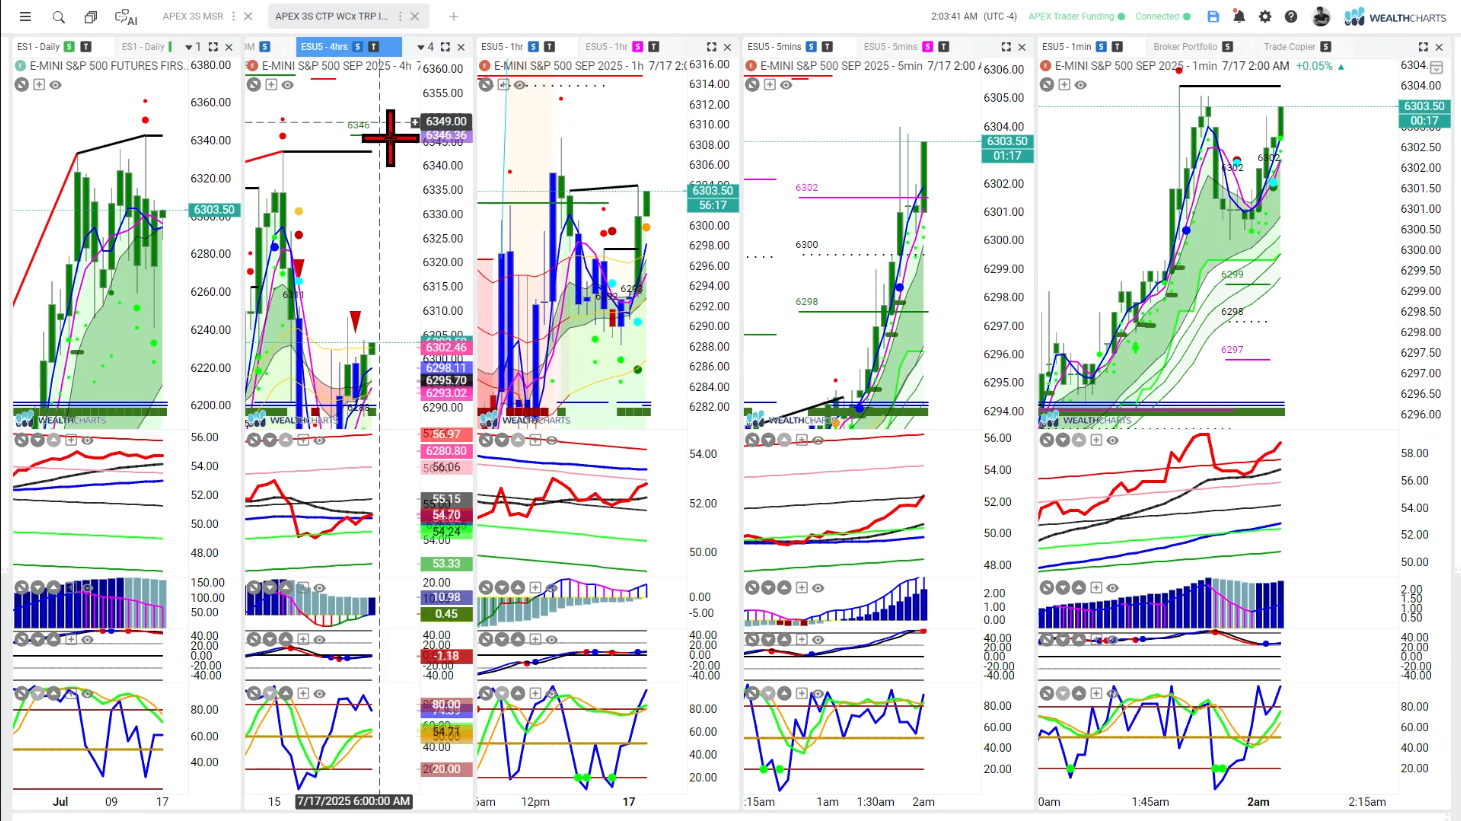The width and height of the screenshot is (1461, 821).
Task: Click the WealthCharts logo
Action: [1395, 17]
